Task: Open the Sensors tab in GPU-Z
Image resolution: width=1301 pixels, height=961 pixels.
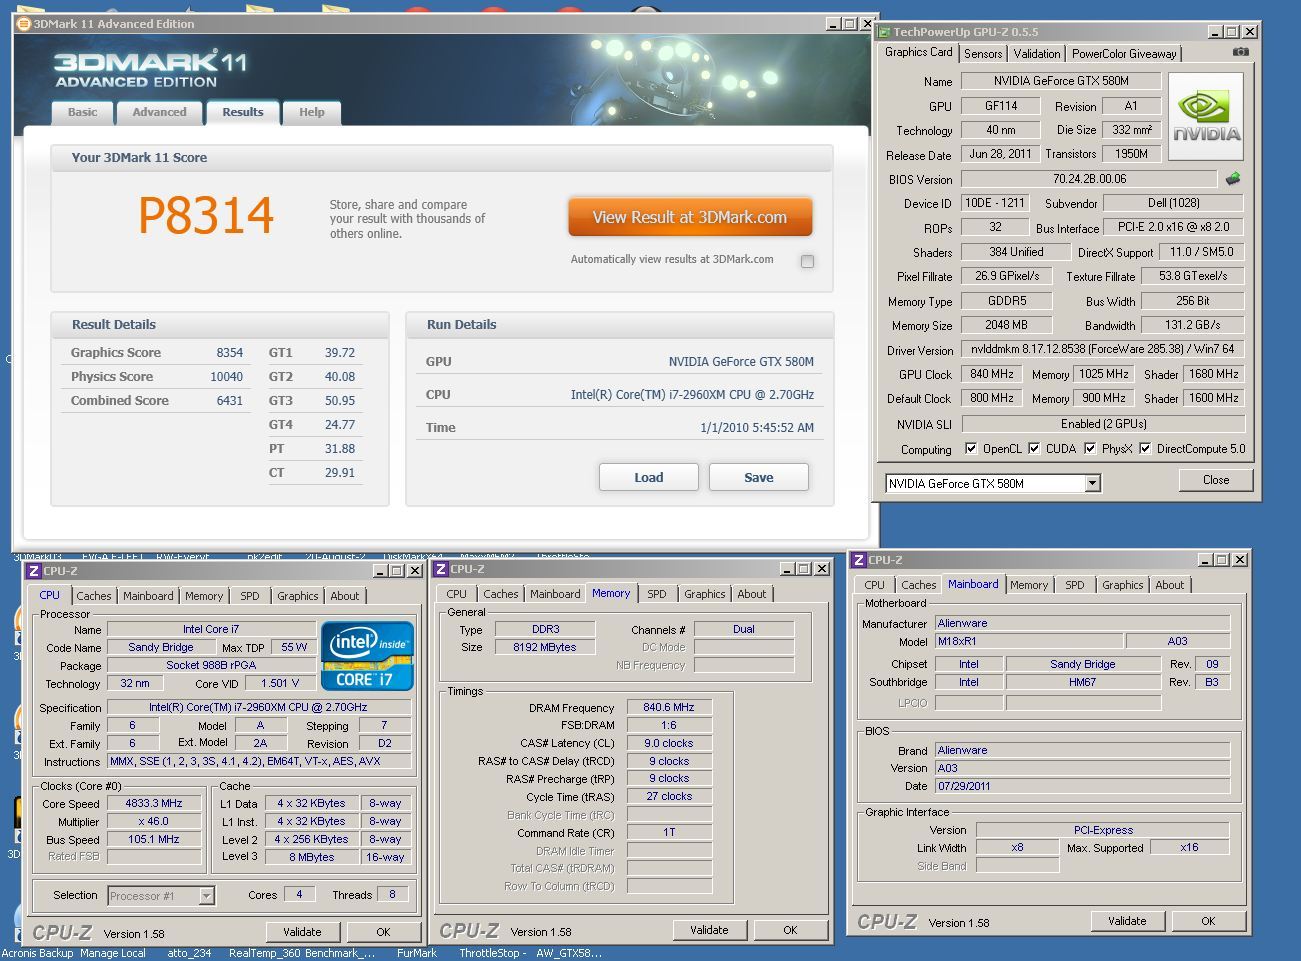Action: pyautogui.click(x=982, y=54)
